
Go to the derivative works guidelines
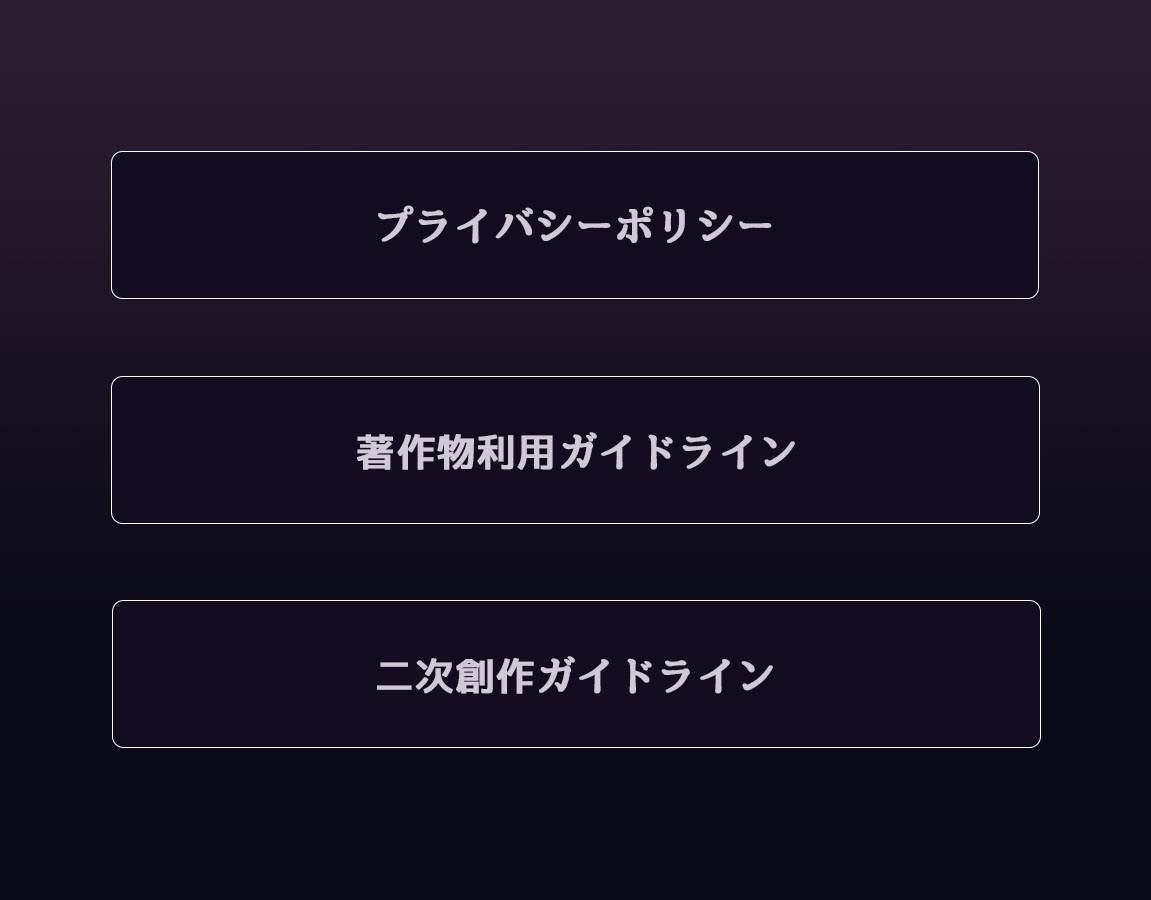(x=575, y=675)
